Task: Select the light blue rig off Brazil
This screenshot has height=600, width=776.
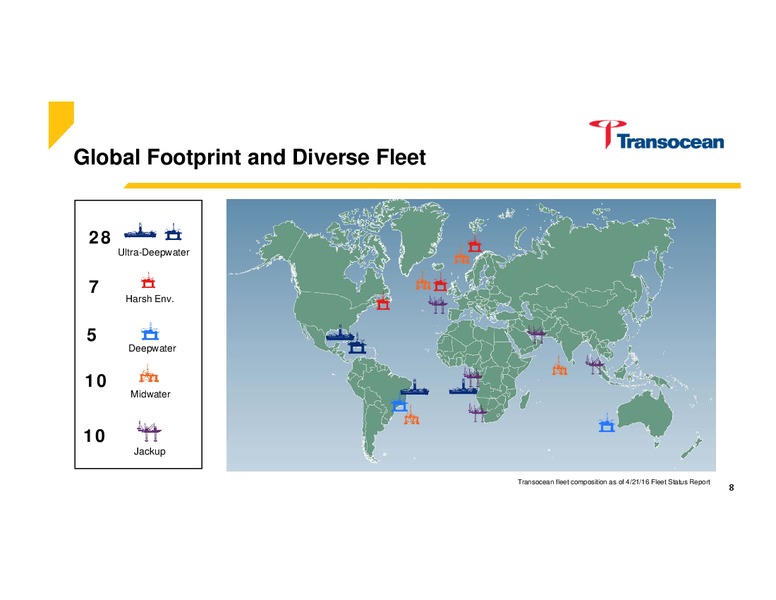Action: 399,404
